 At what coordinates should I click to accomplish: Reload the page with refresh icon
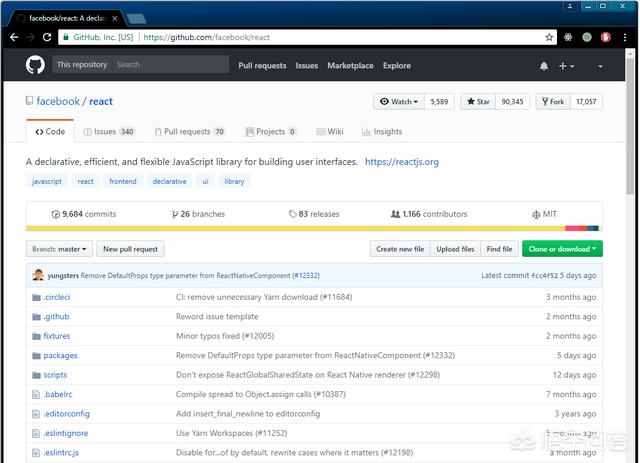click(x=47, y=37)
